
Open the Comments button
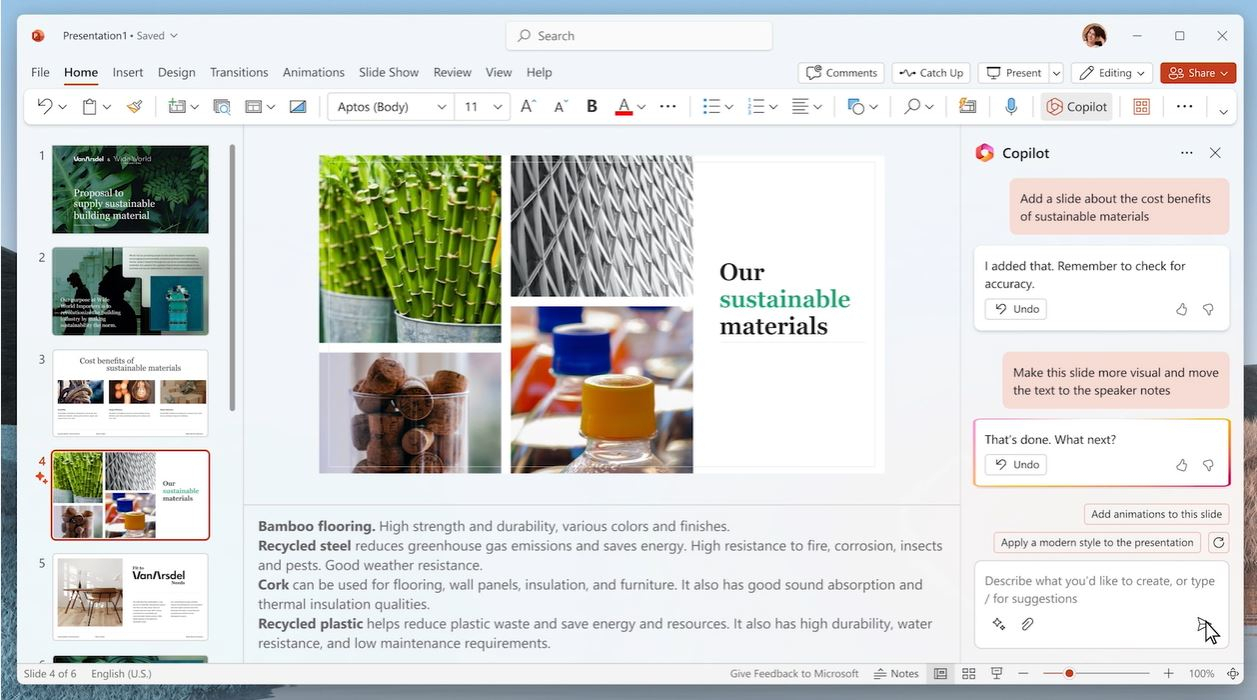click(x=841, y=73)
